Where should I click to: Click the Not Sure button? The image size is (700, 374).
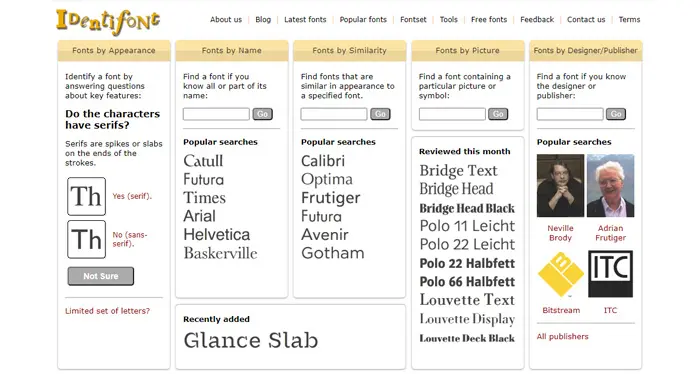tap(101, 276)
